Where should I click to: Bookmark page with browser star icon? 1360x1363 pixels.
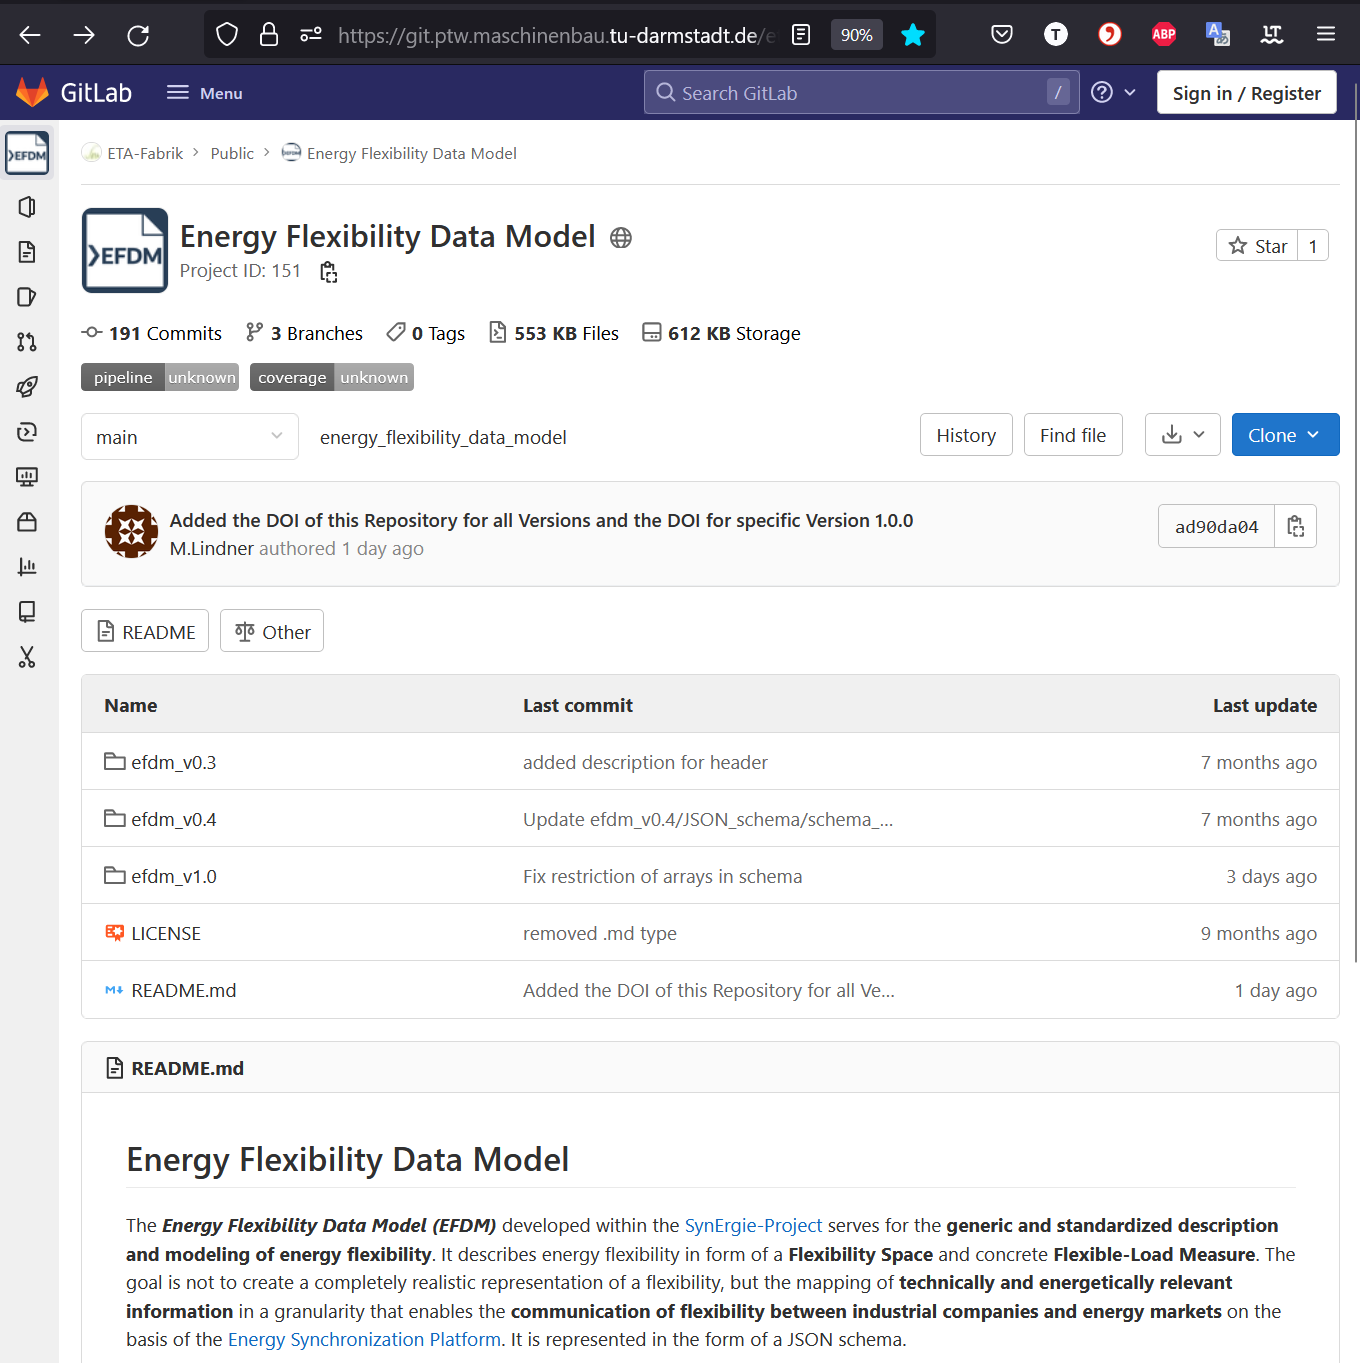(912, 35)
